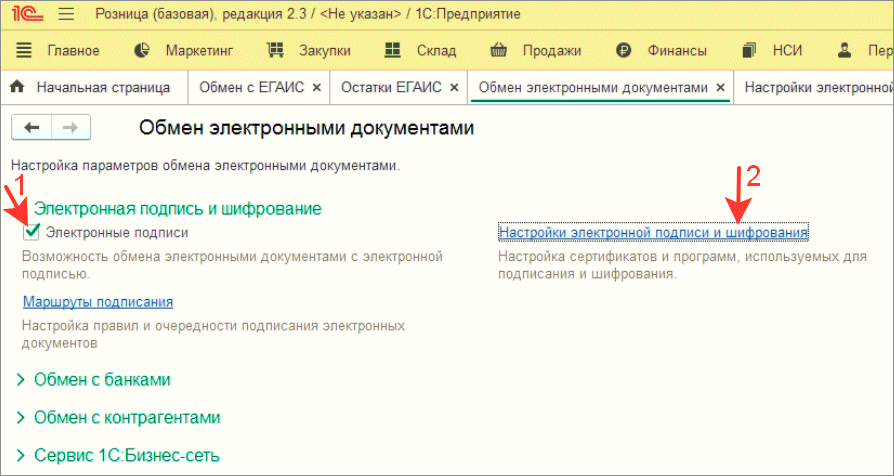Open Настройки электронной подписи и шифрования link
The width and height of the screenshot is (894, 476).
[653, 233]
